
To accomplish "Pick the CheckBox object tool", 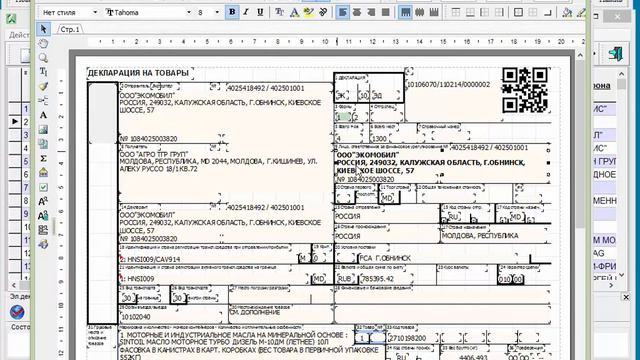I will (x=43, y=187).
